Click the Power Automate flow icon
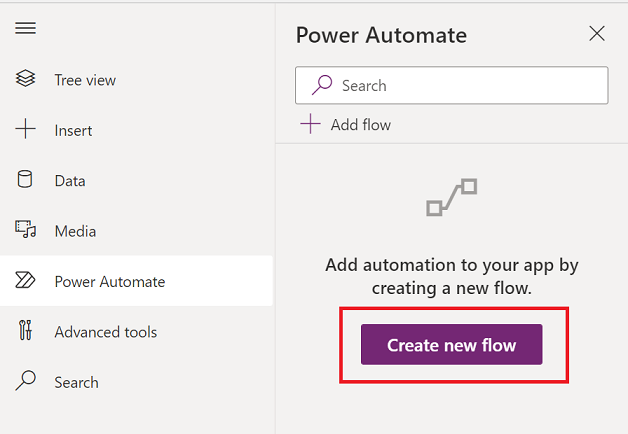This screenshot has height=434, width=628. pyautogui.click(x=25, y=280)
